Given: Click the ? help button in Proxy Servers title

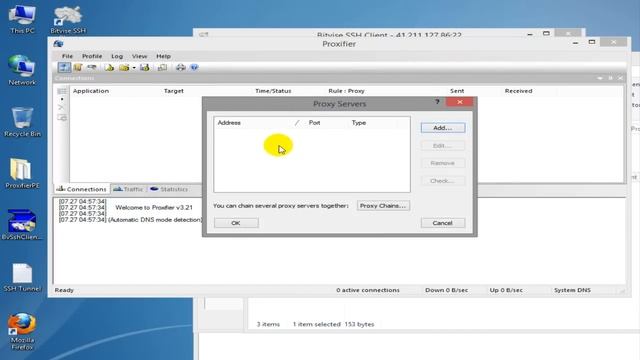Looking at the screenshot, I should (437, 102).
